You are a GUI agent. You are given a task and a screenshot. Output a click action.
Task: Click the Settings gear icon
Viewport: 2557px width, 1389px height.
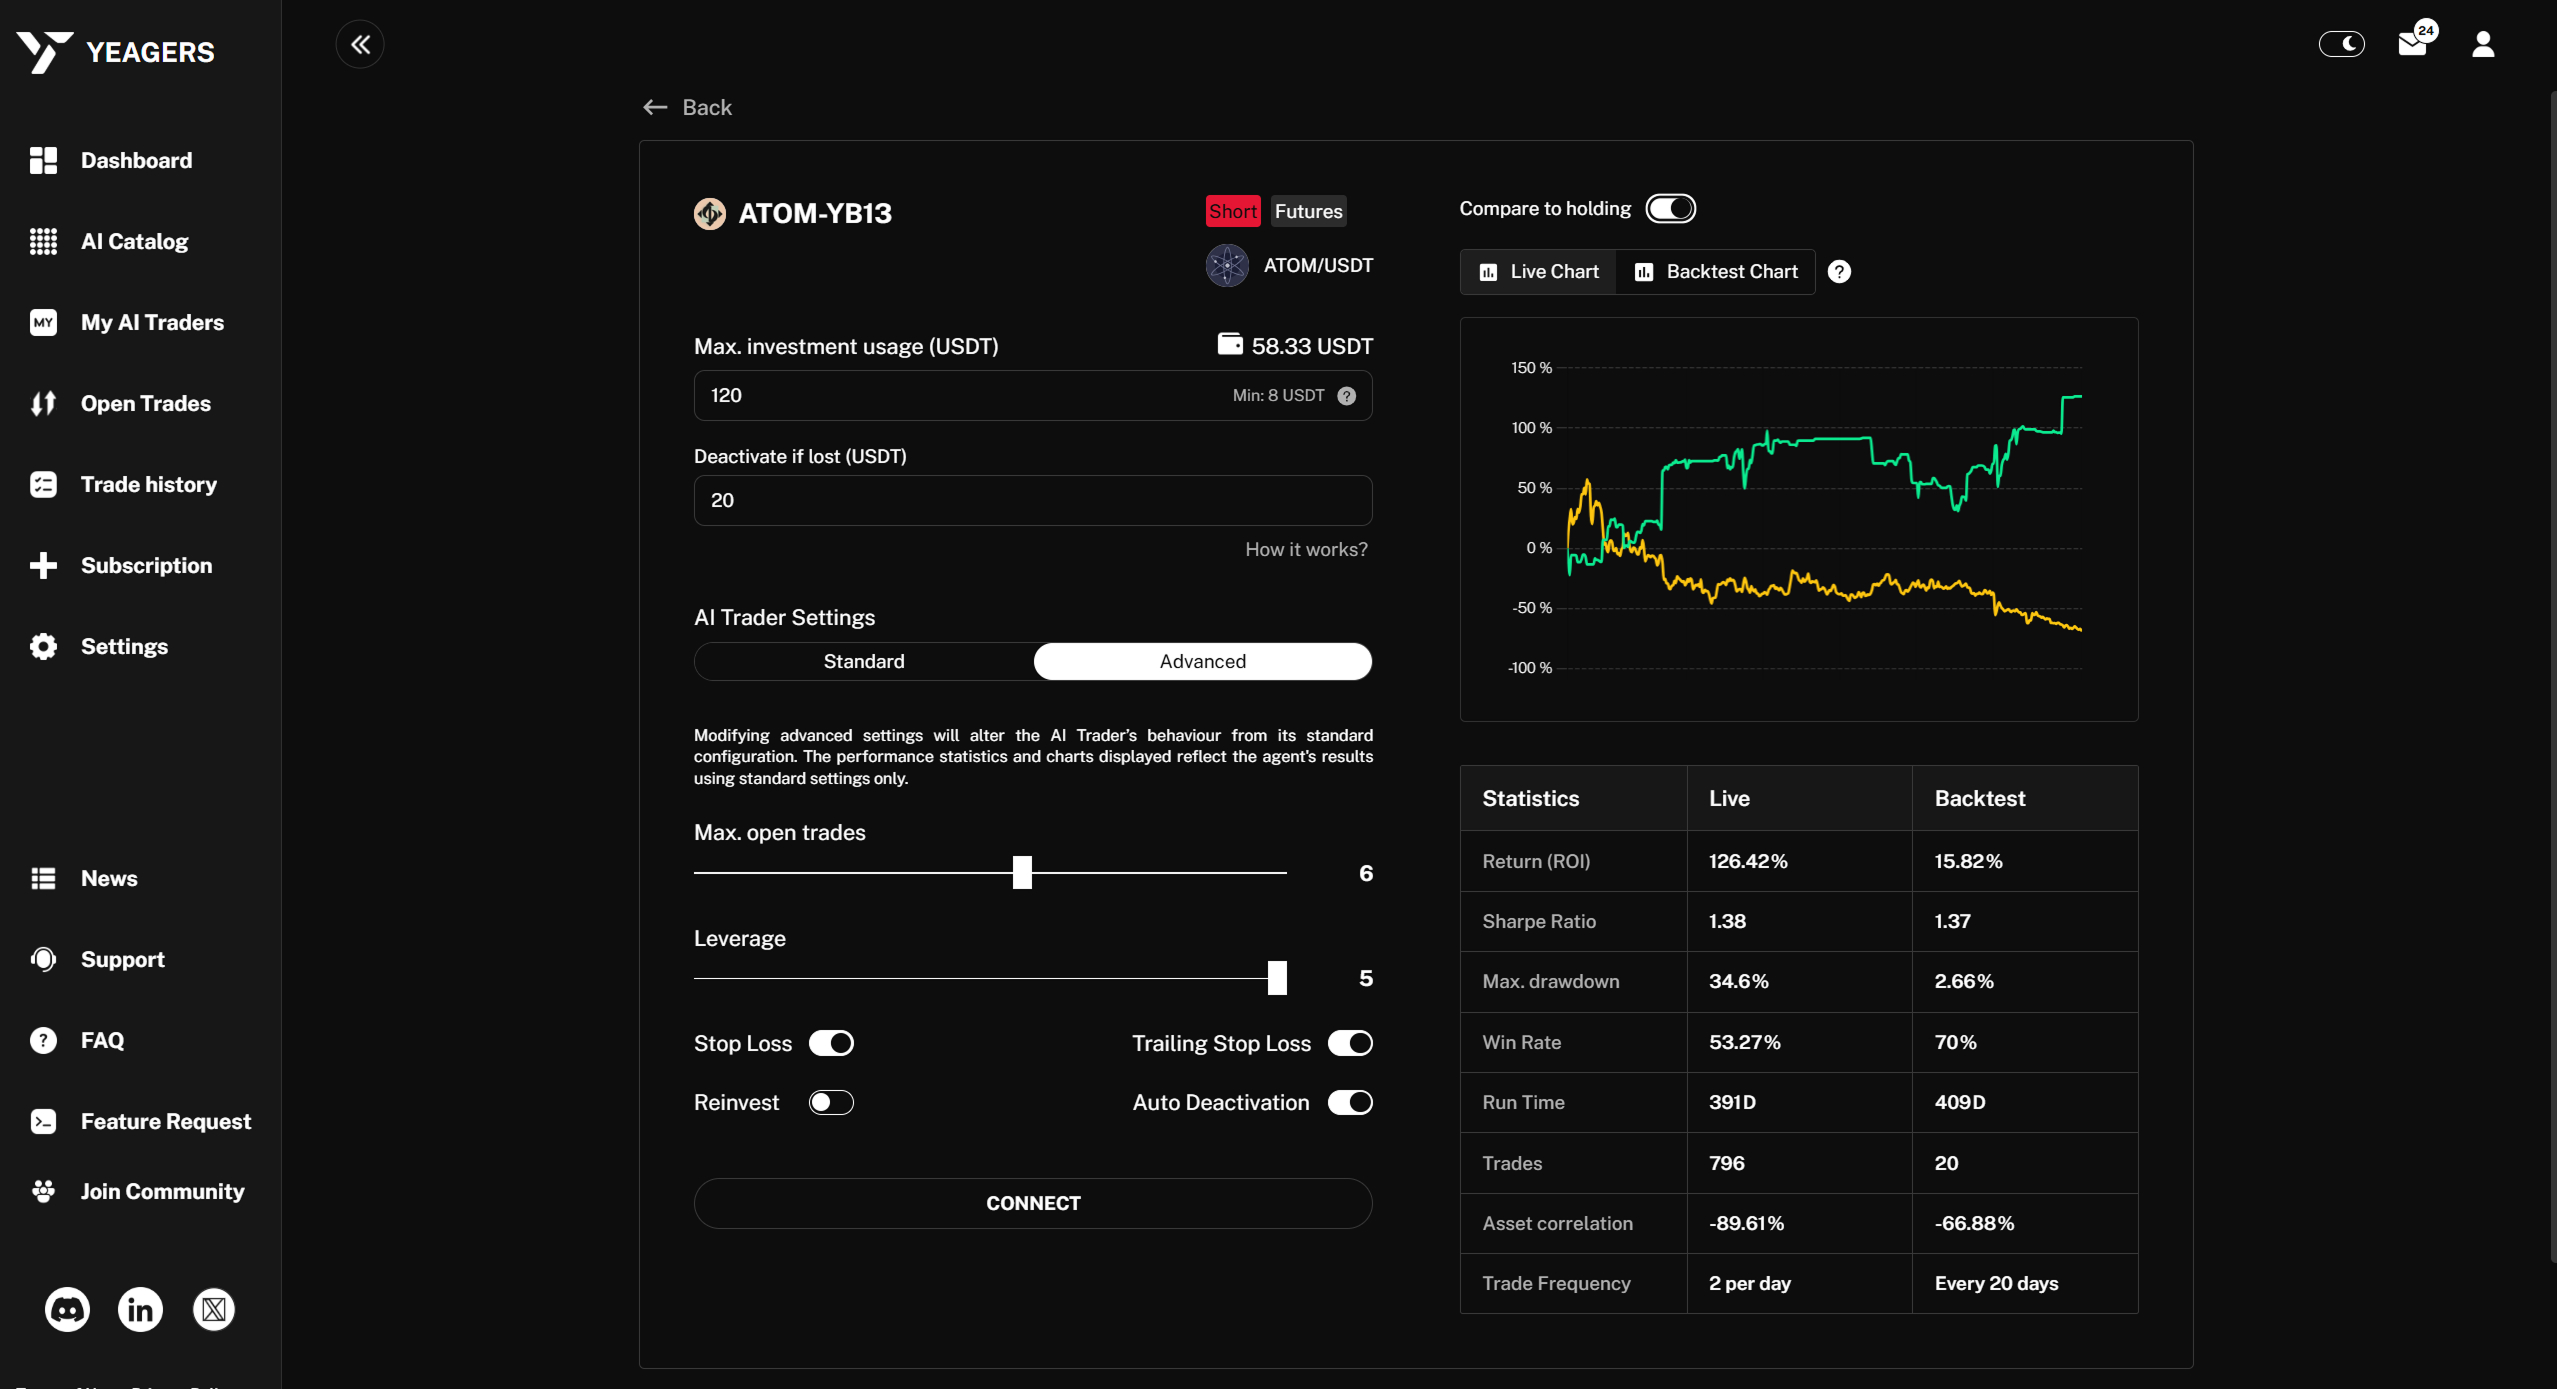click(x=43, y=646)
